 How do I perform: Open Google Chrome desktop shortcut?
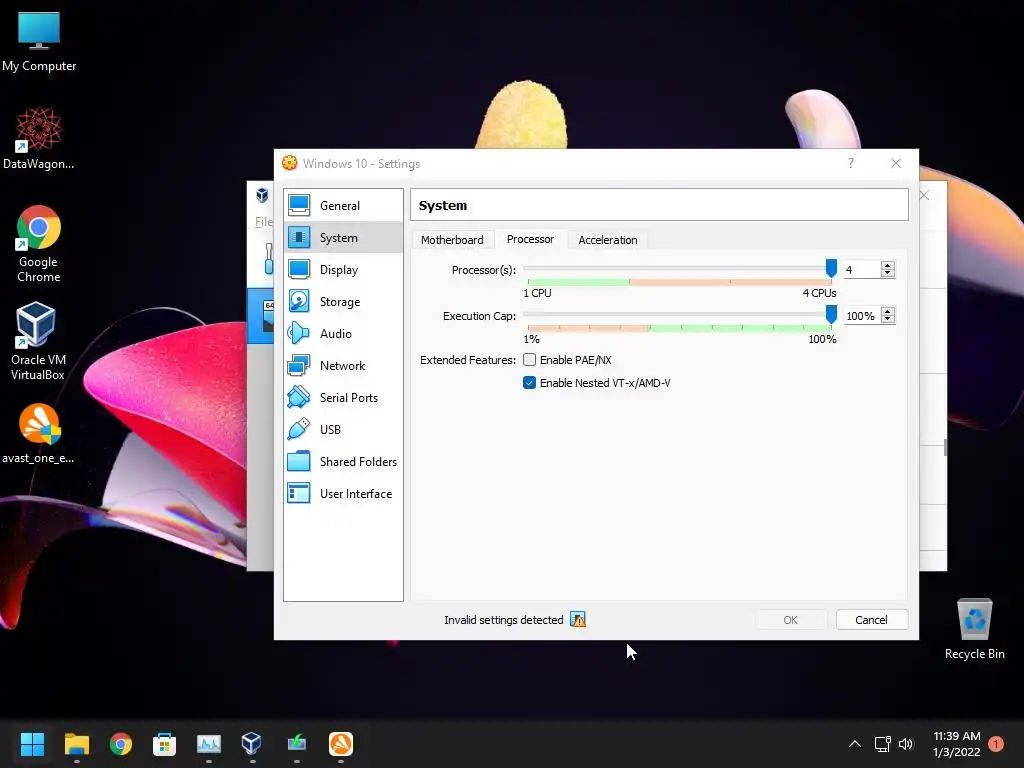click(x=39, y=244)
